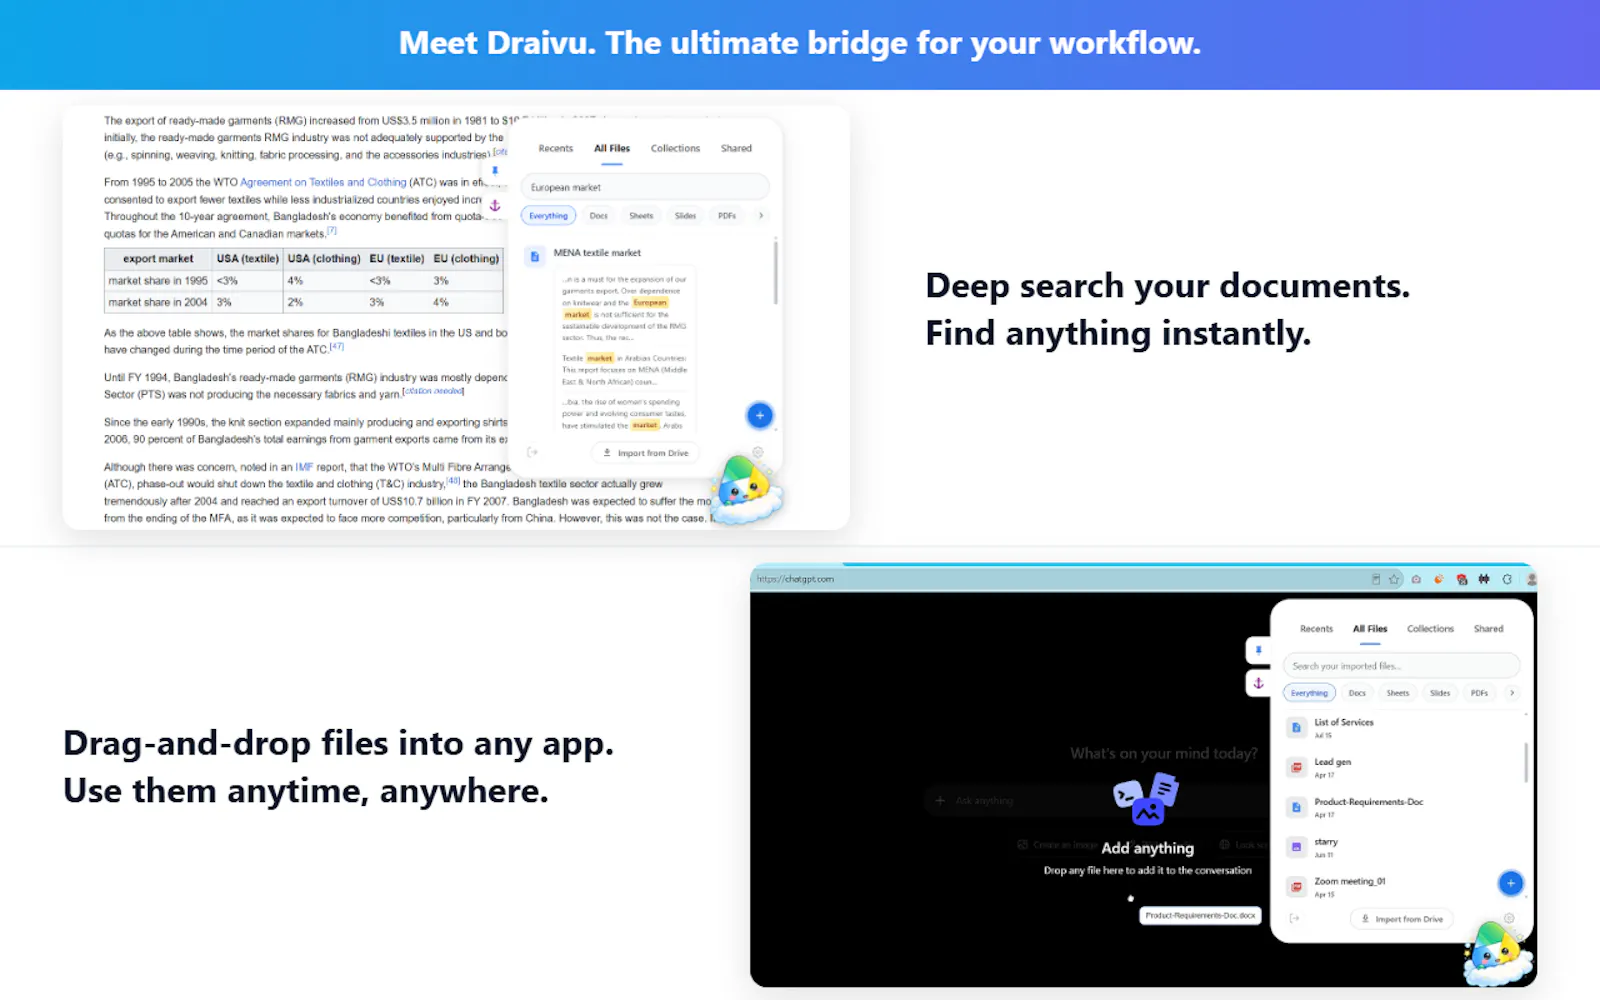Toggle the Docs filter in the ChatGPT file panel

point(1357,693)
